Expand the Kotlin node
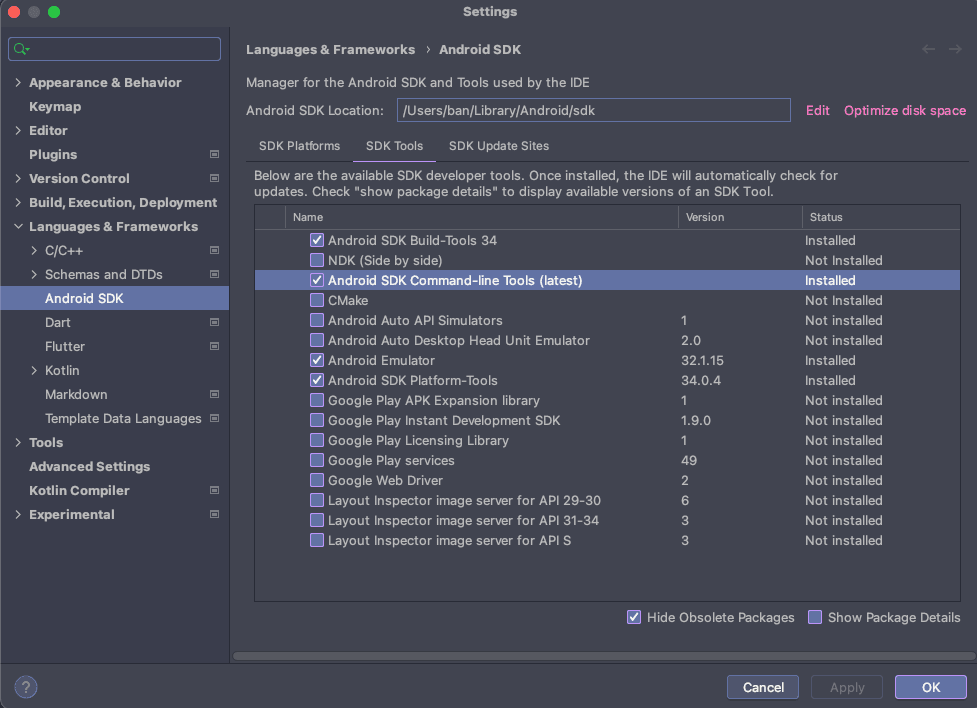977x708 pixels. pos(34,370)
